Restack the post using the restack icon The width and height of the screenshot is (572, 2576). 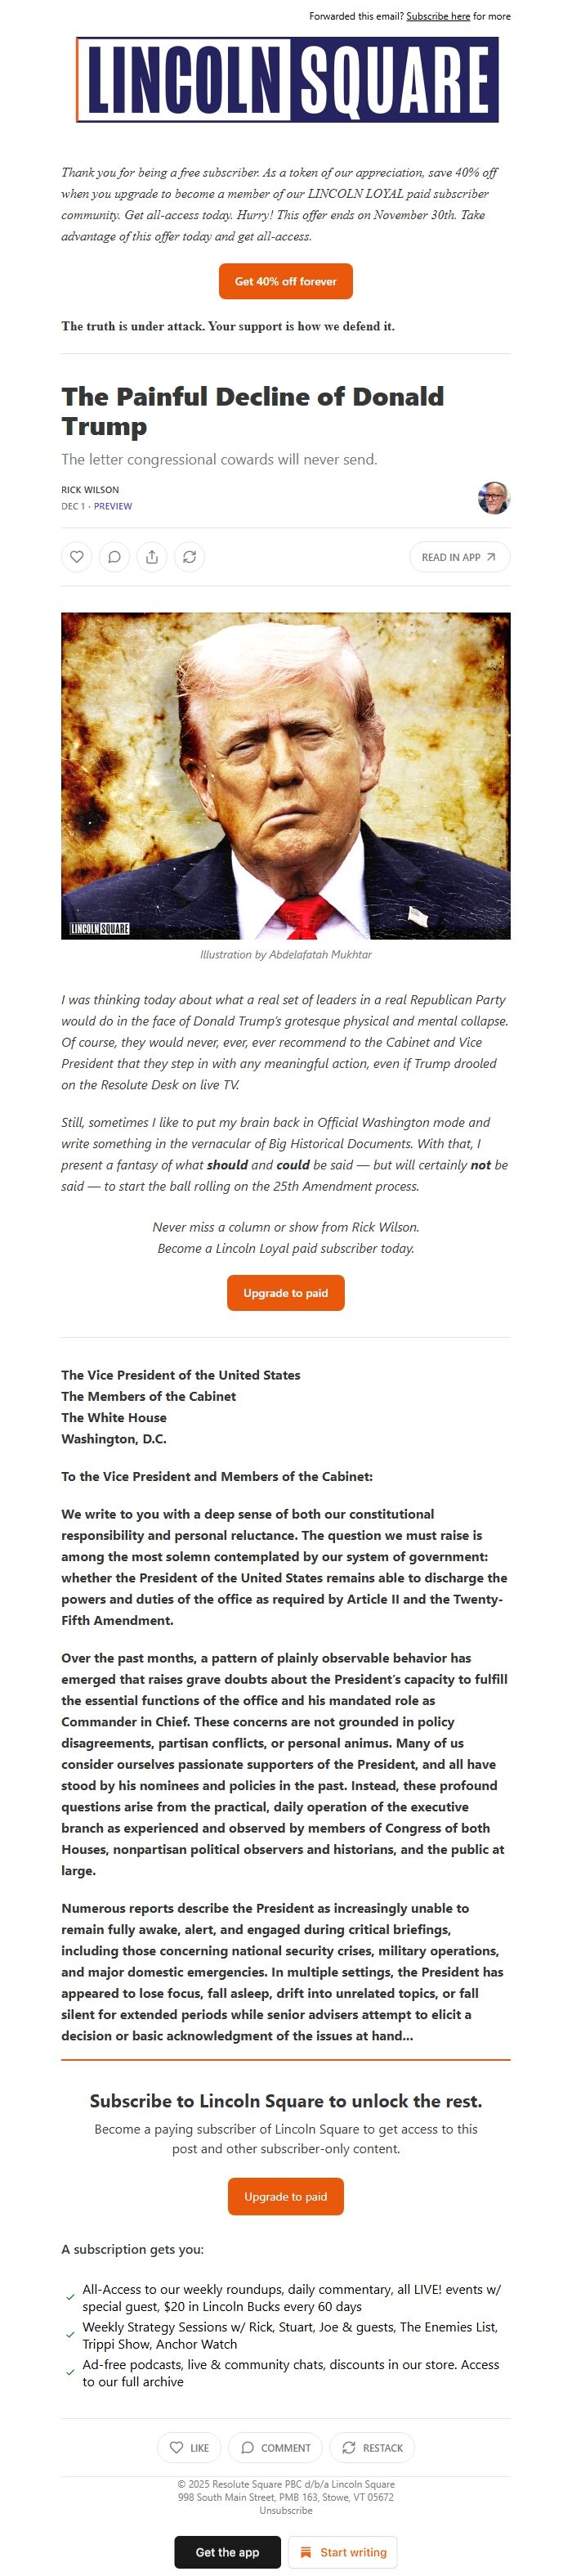pyautogui.click(x=189, y=557)
